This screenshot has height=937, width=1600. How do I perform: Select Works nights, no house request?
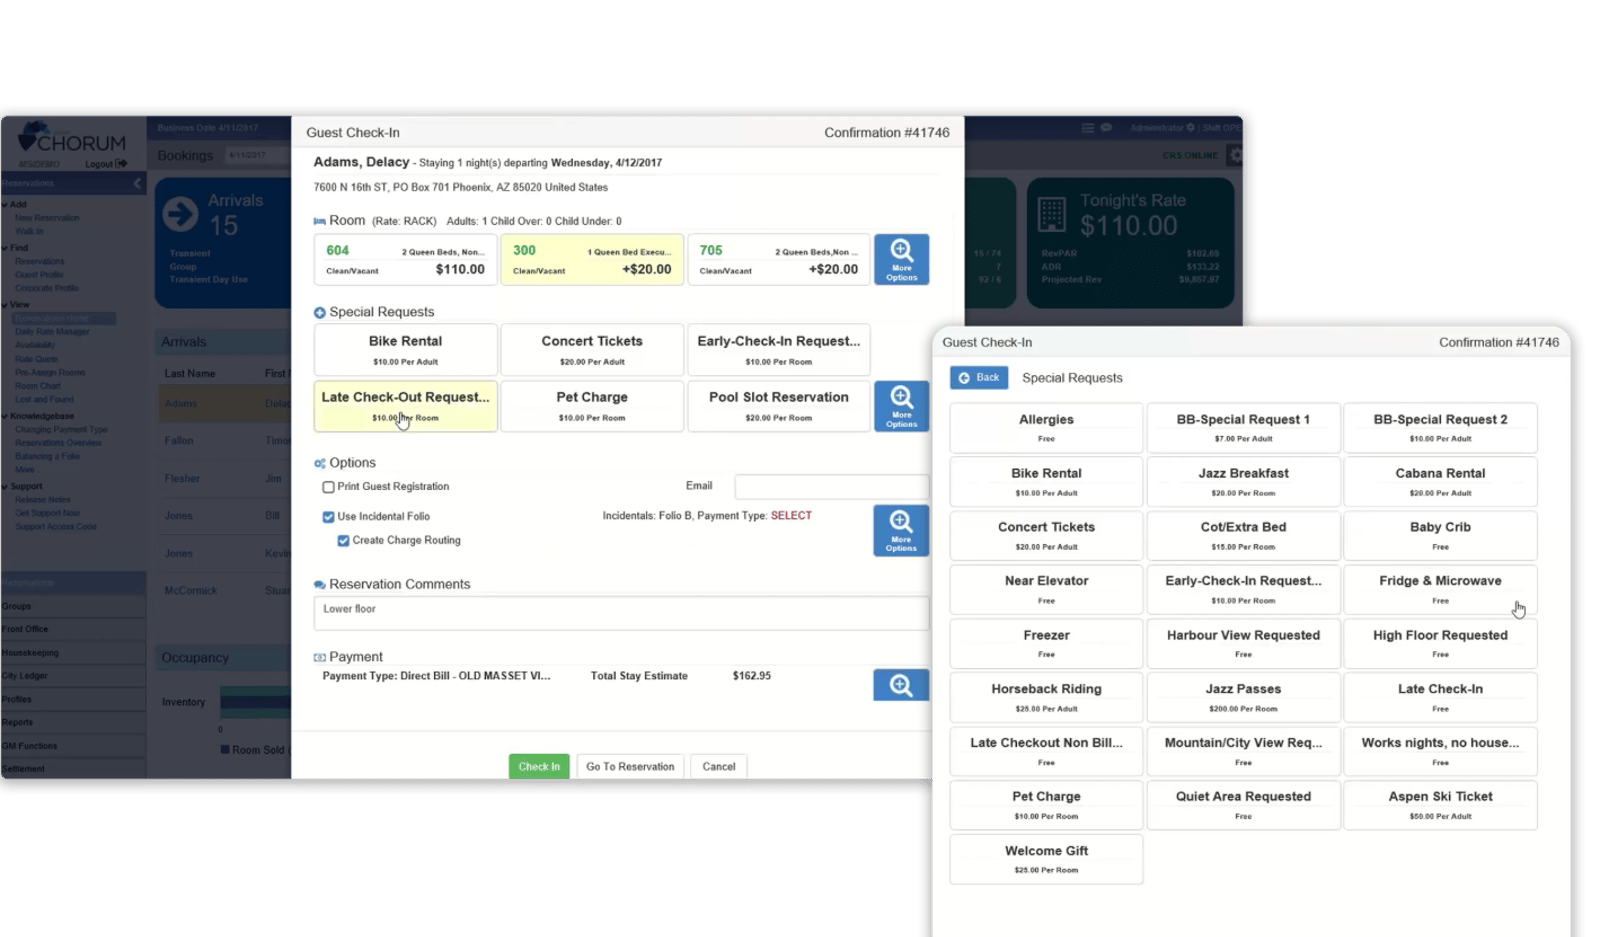pyautogui.click(x=1440, y=752)
